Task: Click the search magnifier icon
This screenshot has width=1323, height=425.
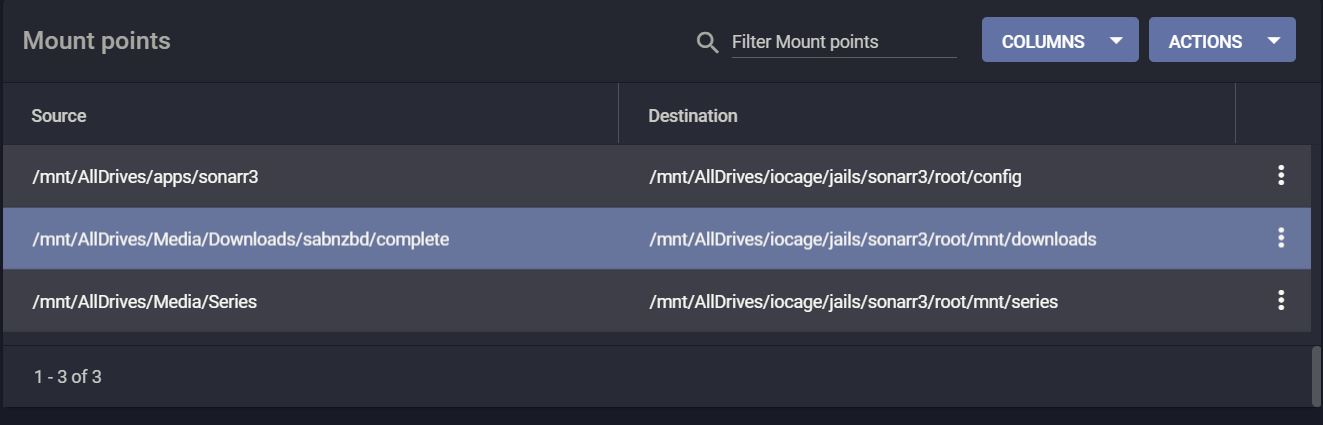Action: coord(707,42)
